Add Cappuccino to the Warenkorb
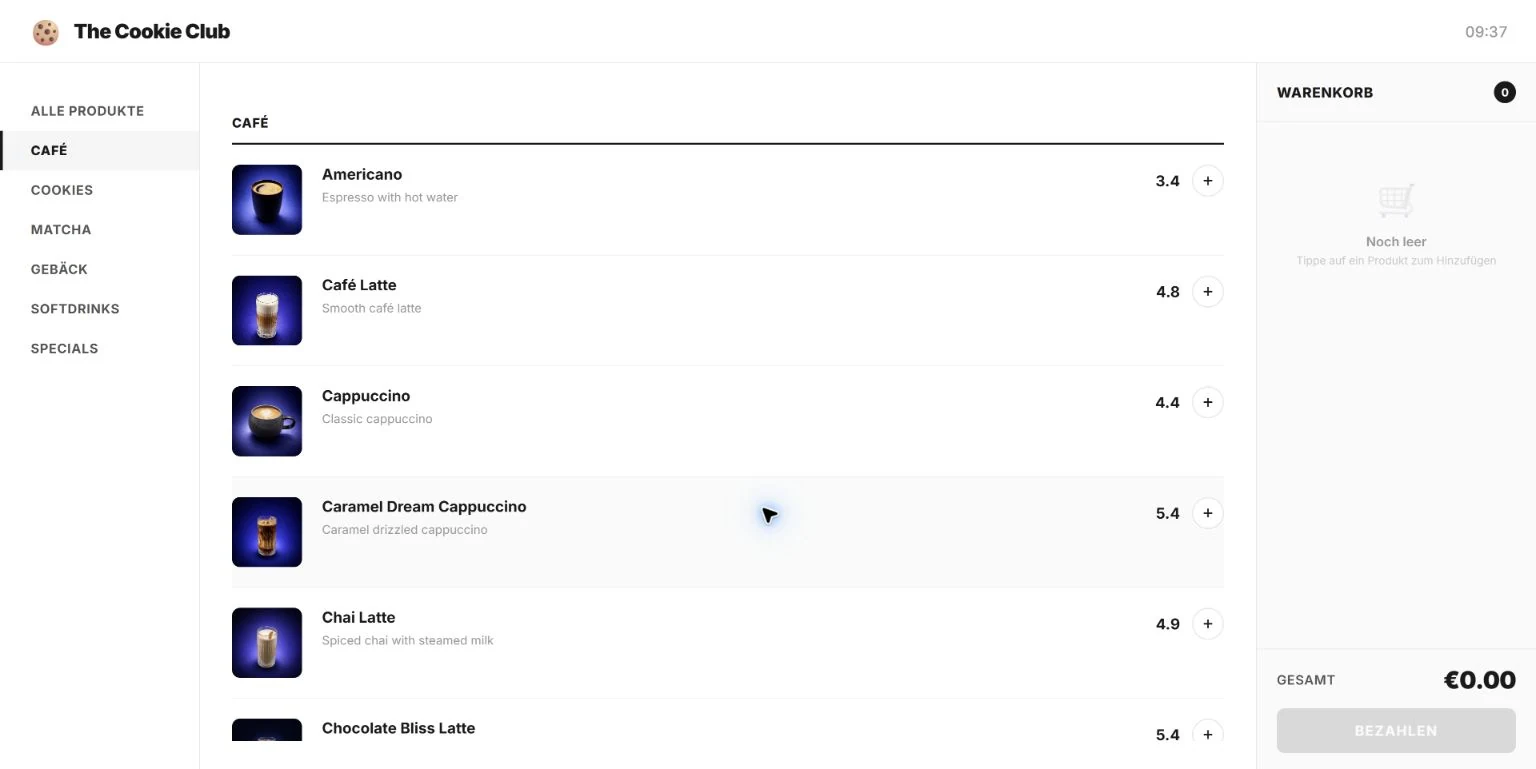 point(1207,403)
